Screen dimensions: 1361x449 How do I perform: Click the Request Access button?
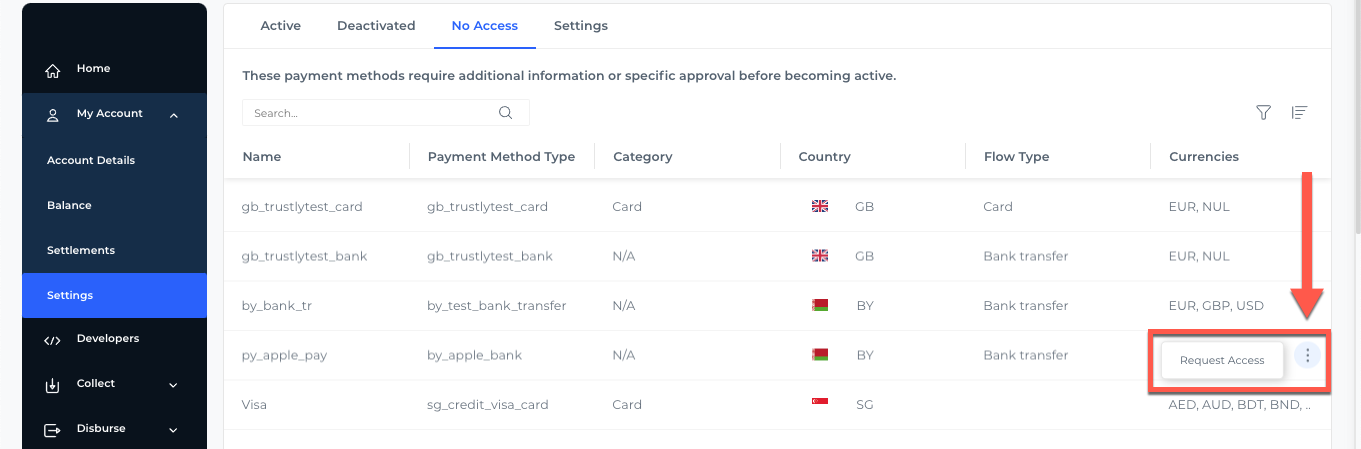(1222, 360)
